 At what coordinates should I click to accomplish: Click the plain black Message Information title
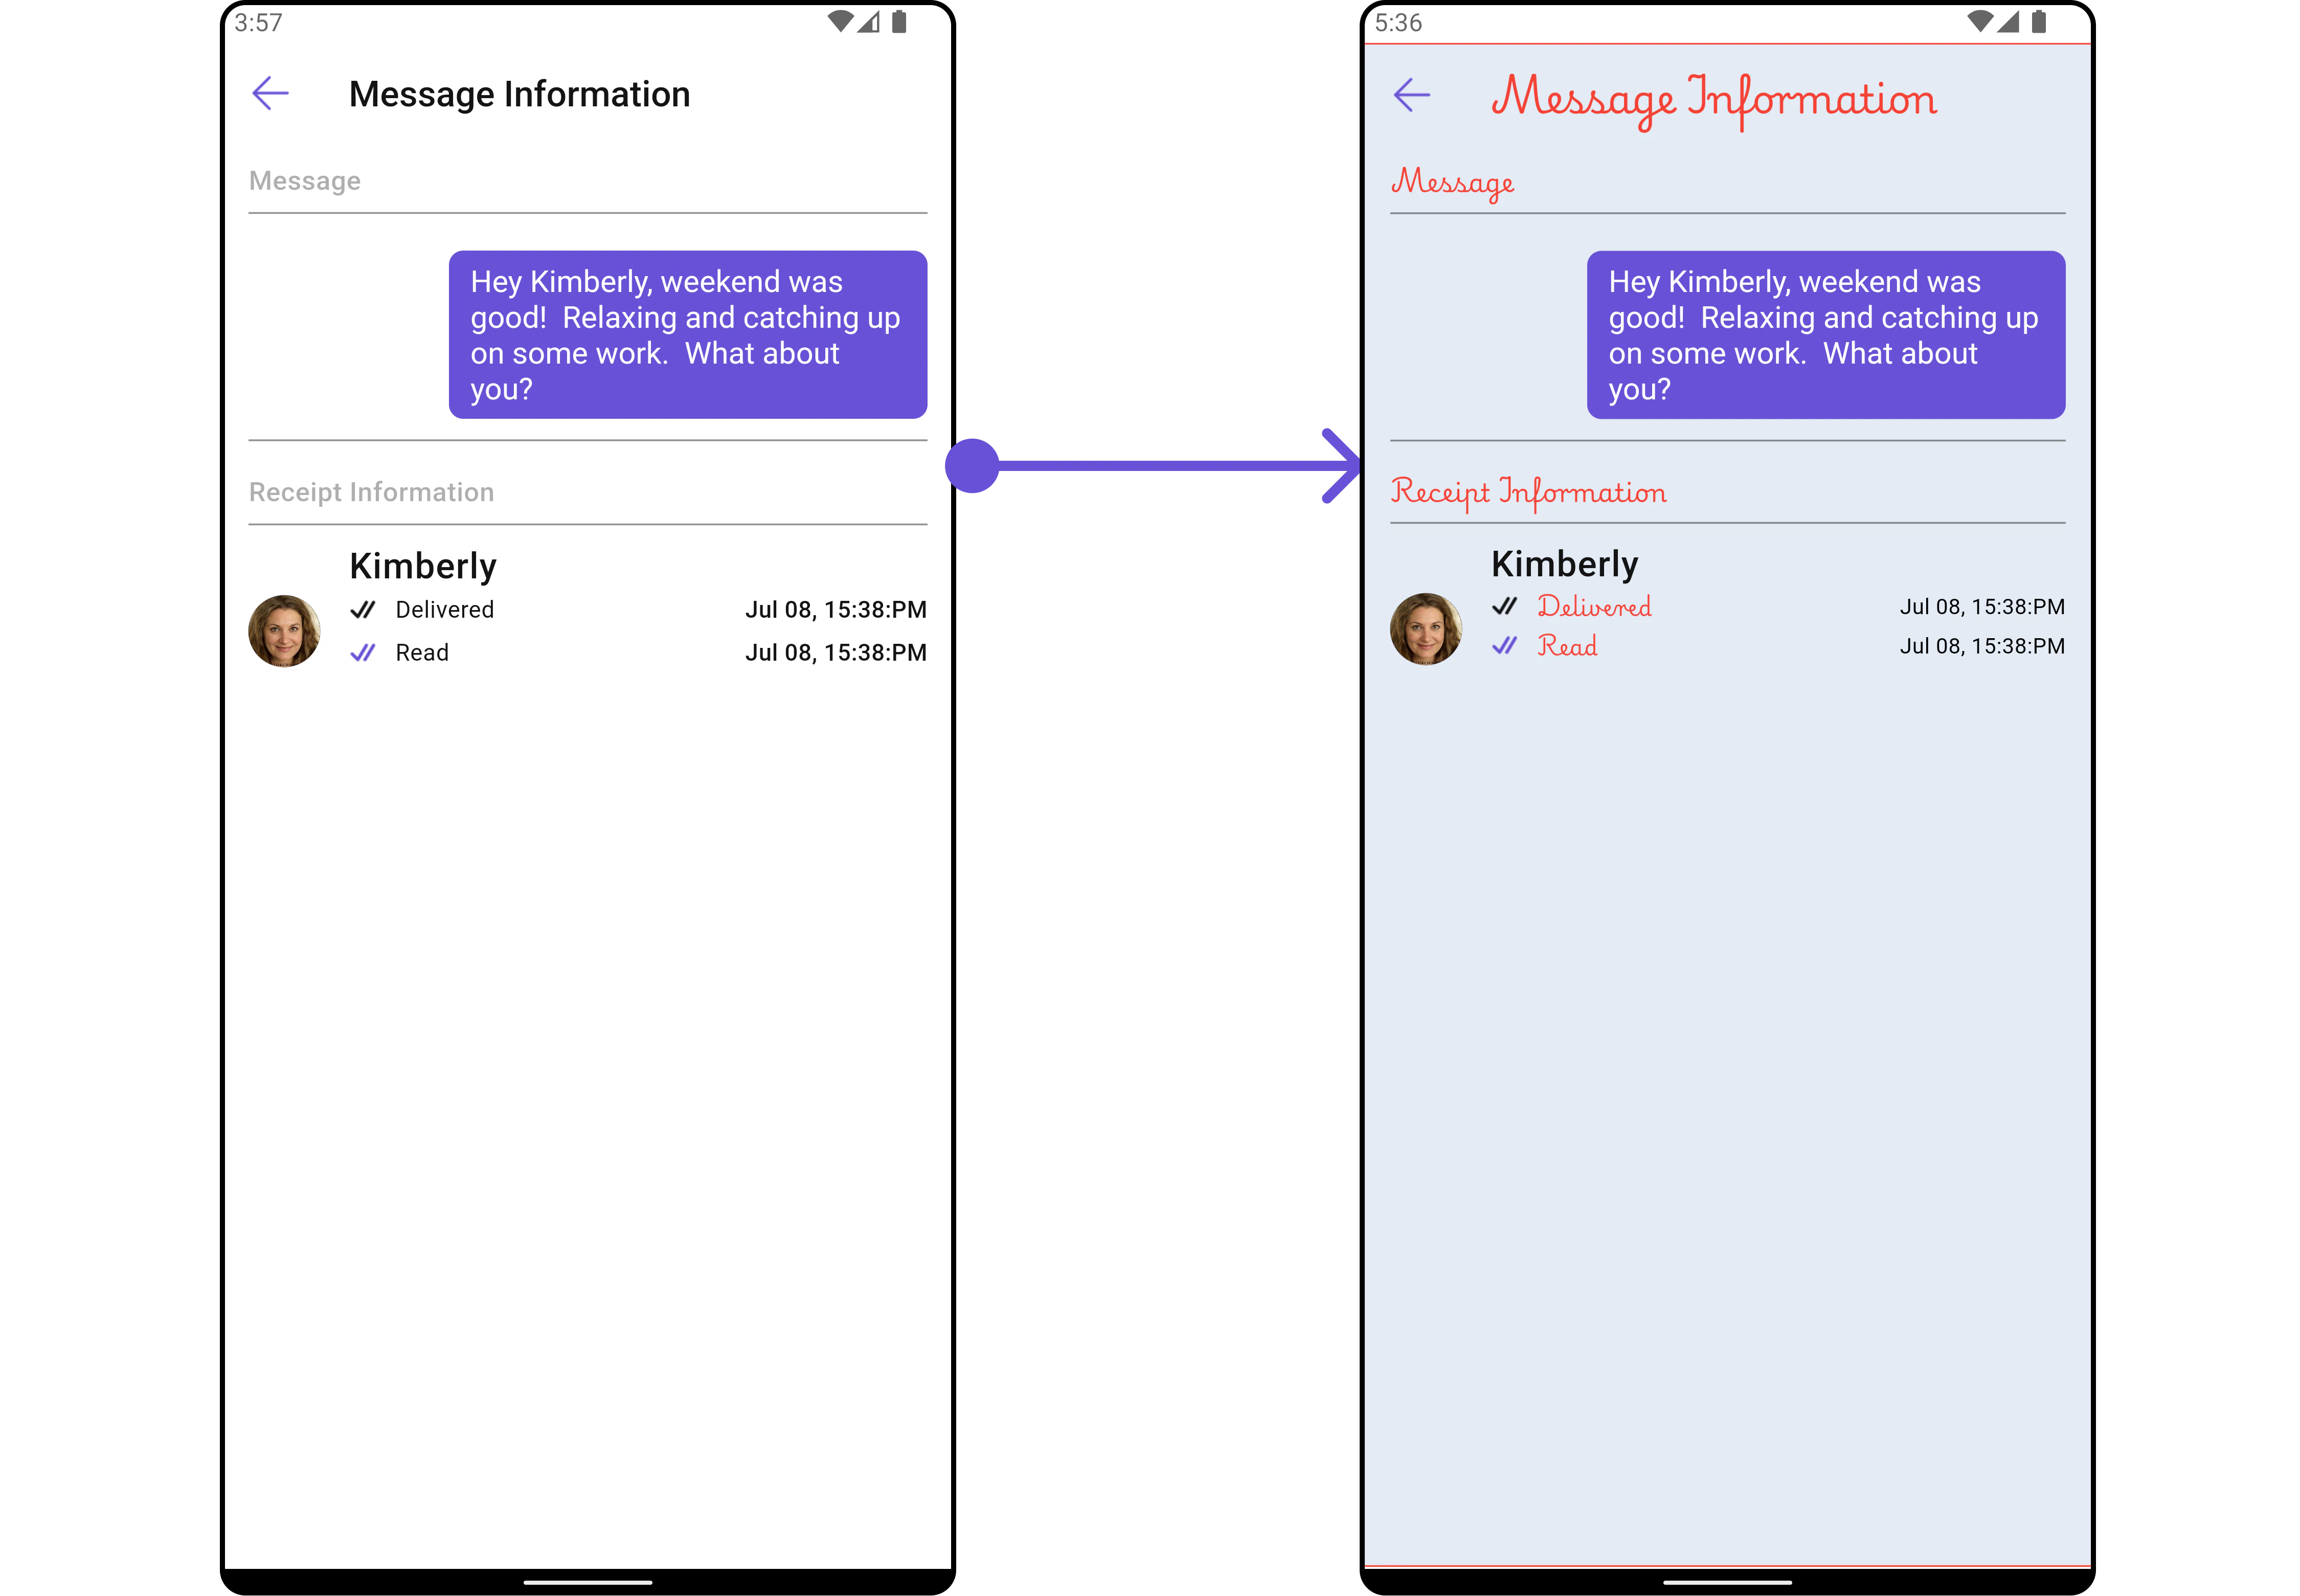click(x=519, y=94)
